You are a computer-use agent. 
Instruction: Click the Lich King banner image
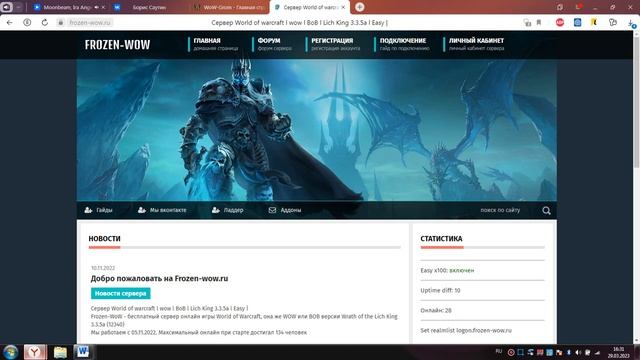[x=317, y=130]
